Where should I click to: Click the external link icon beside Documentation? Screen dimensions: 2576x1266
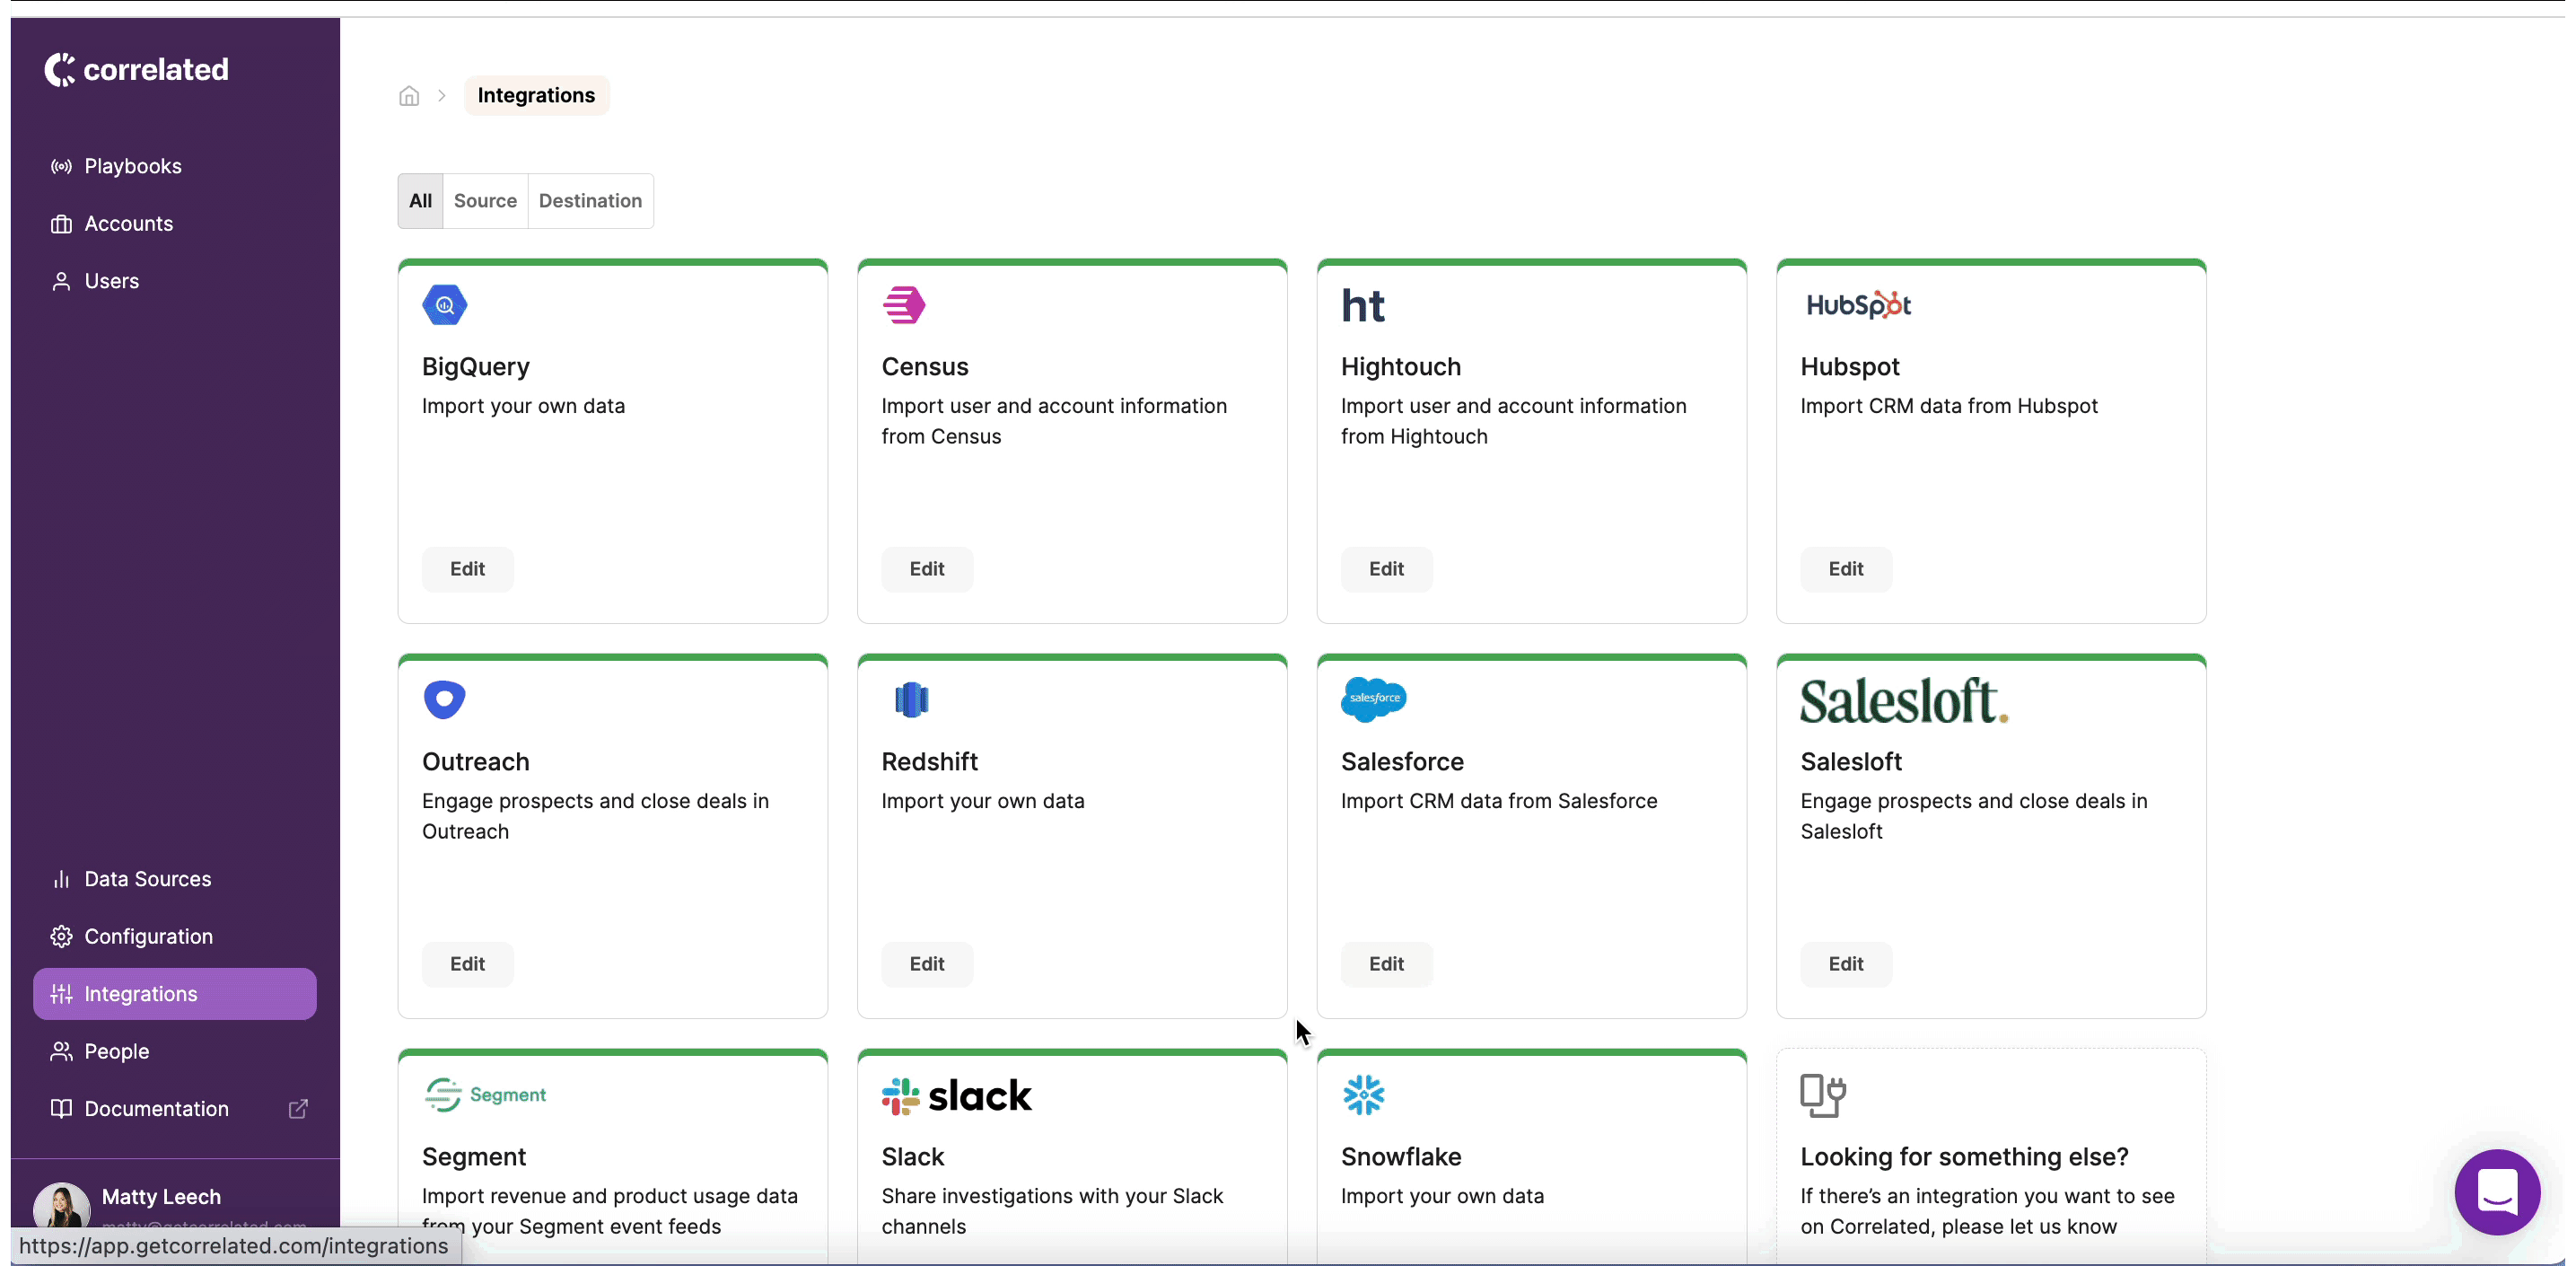point(298,1109)
